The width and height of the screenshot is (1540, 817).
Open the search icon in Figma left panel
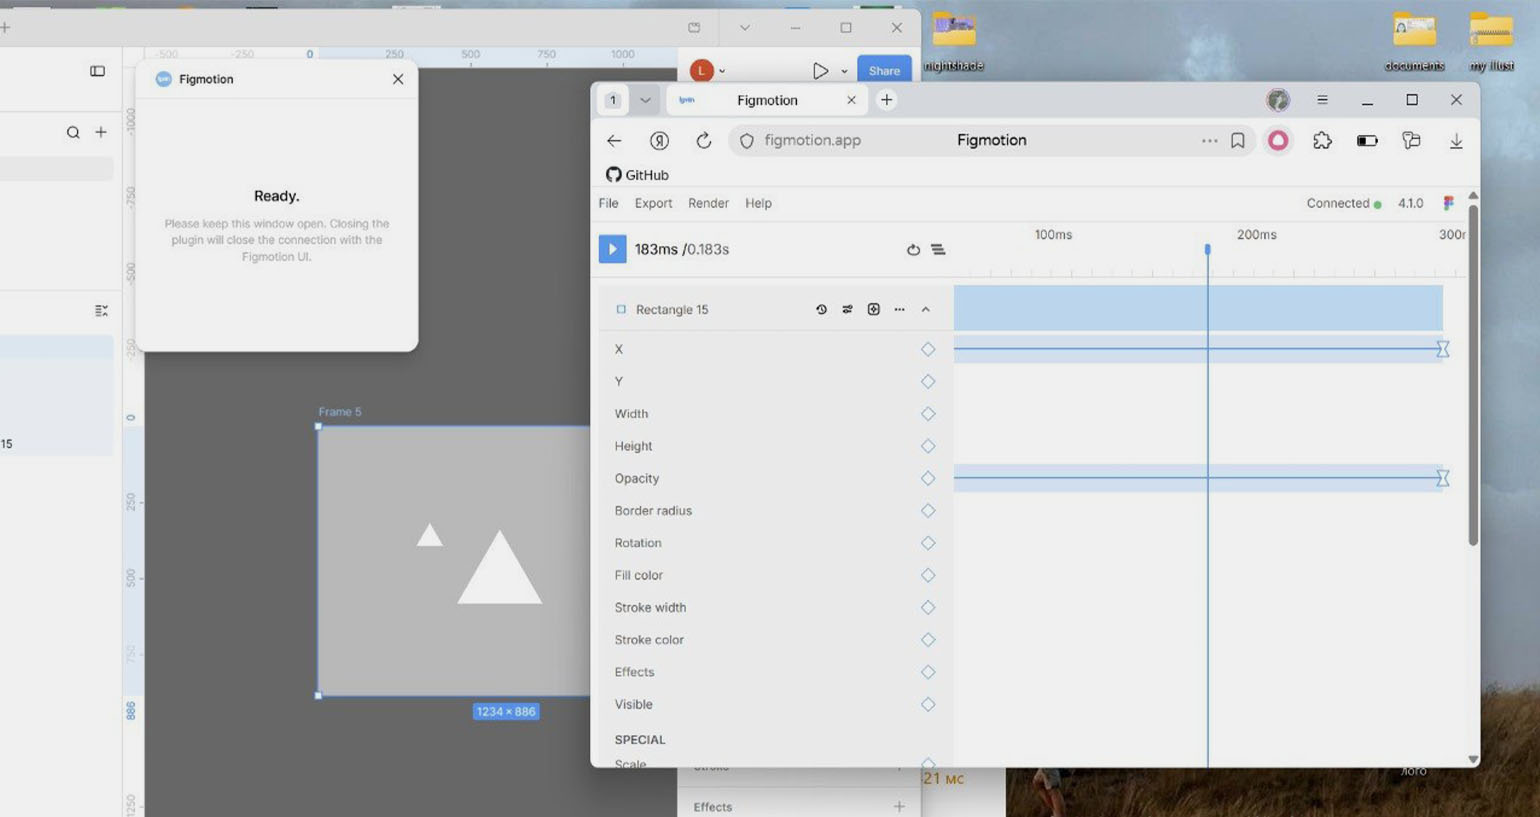tap(73, 132)
